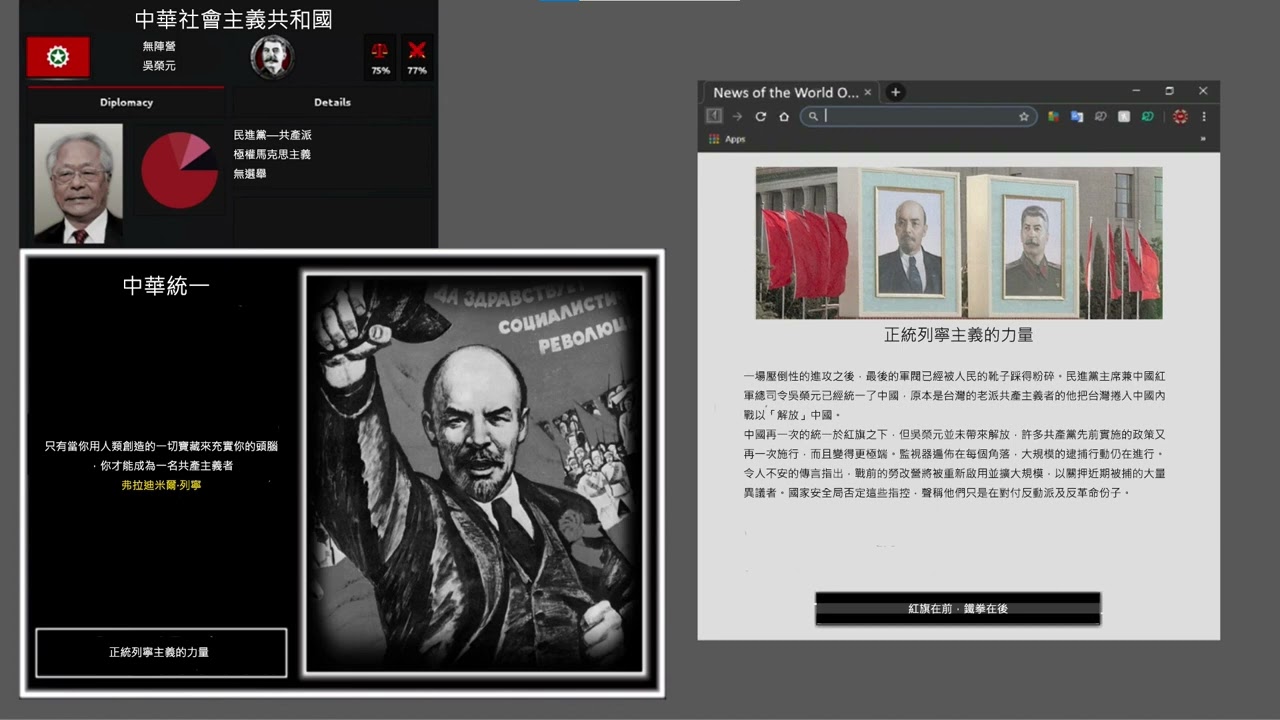
Task: Bookmark this page with the star icon
Action: (x=1024, y=116)
